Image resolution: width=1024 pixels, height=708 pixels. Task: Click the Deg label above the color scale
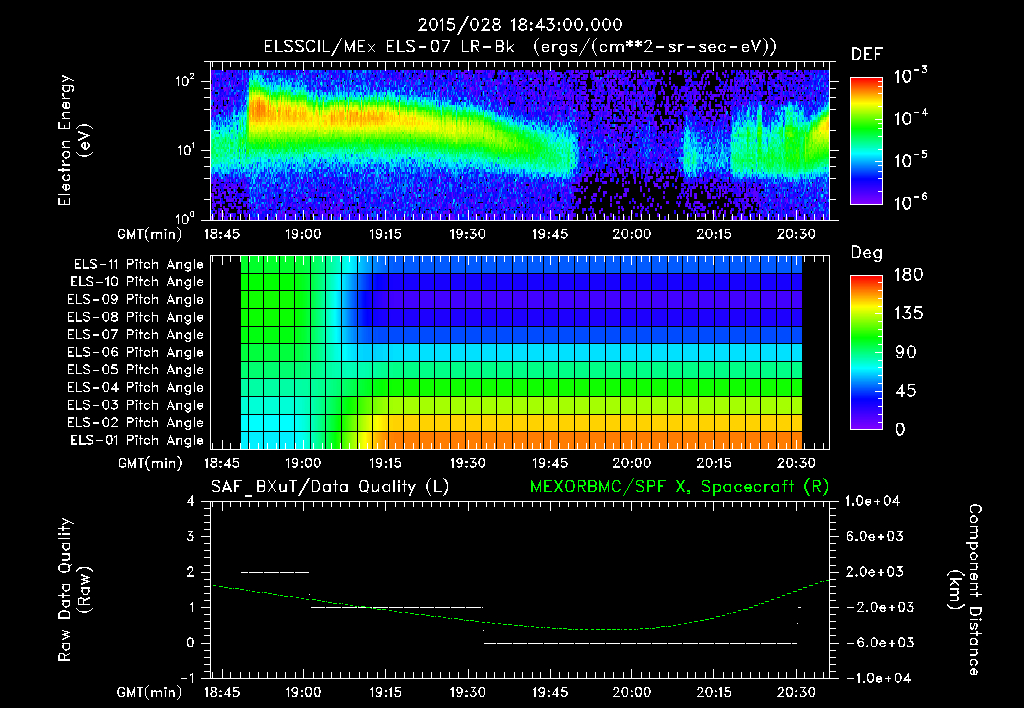point(867,253)
